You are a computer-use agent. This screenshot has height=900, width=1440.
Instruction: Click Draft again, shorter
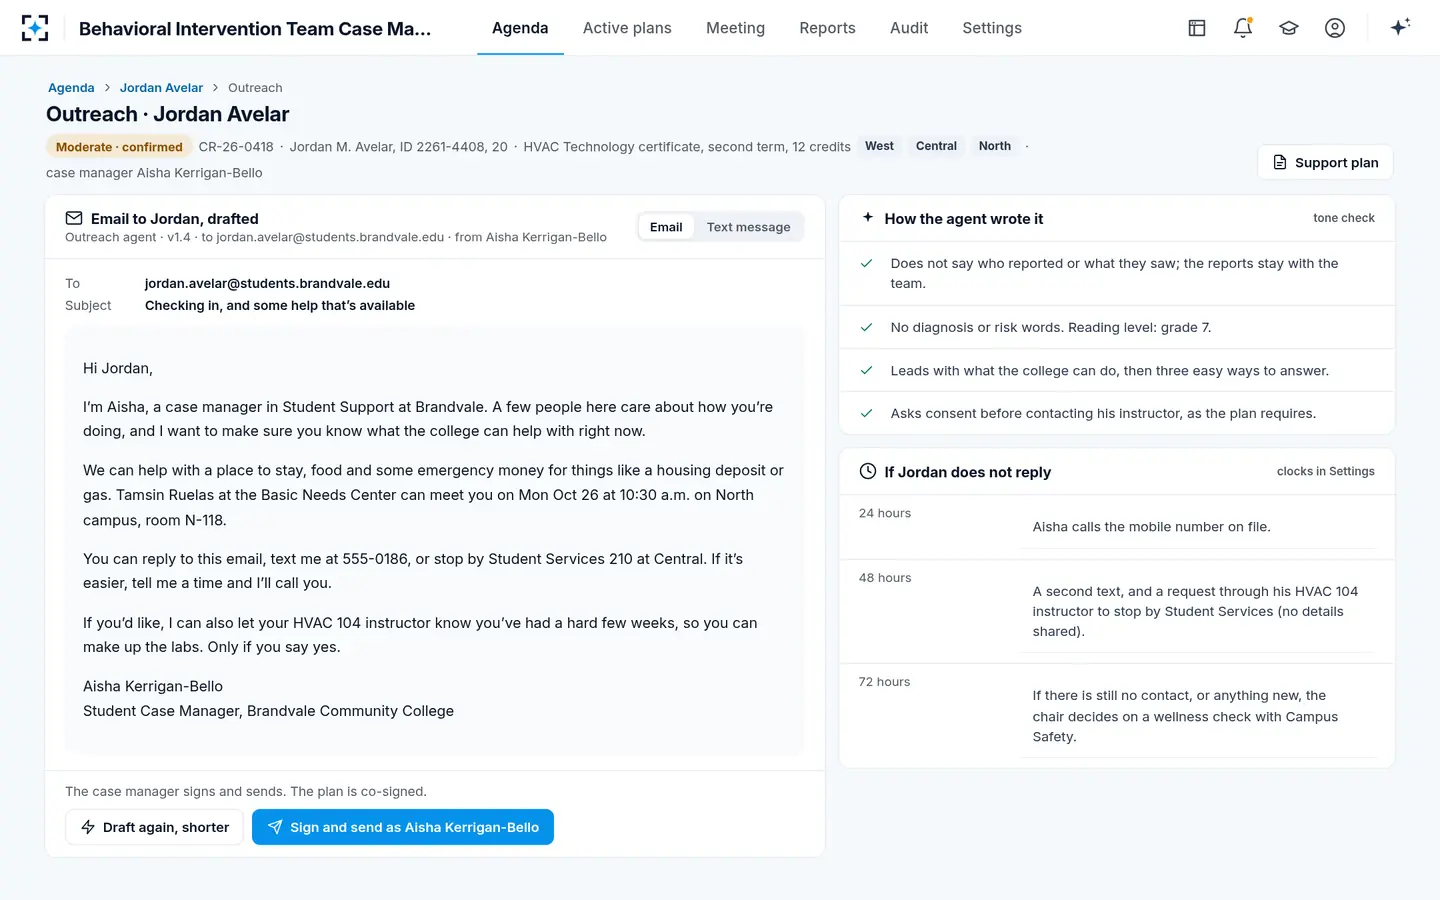154,827
